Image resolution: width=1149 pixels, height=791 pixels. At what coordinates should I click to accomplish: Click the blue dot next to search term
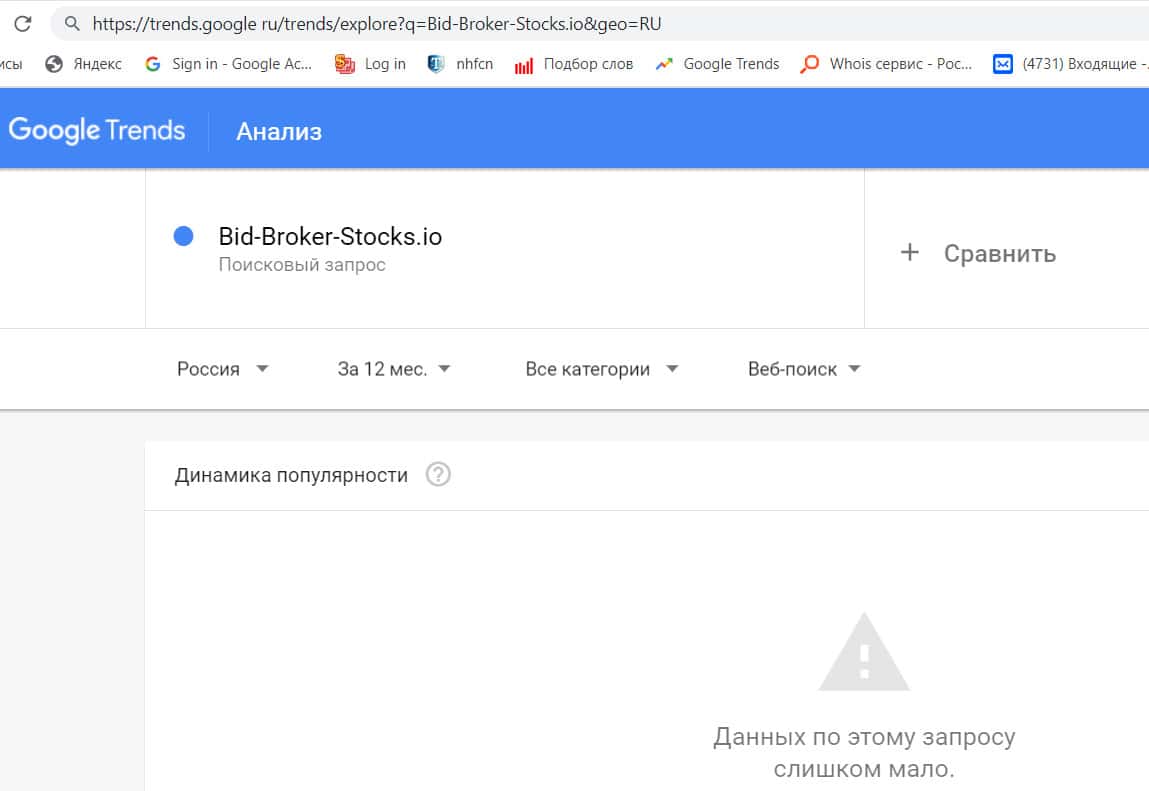[183, 237]
